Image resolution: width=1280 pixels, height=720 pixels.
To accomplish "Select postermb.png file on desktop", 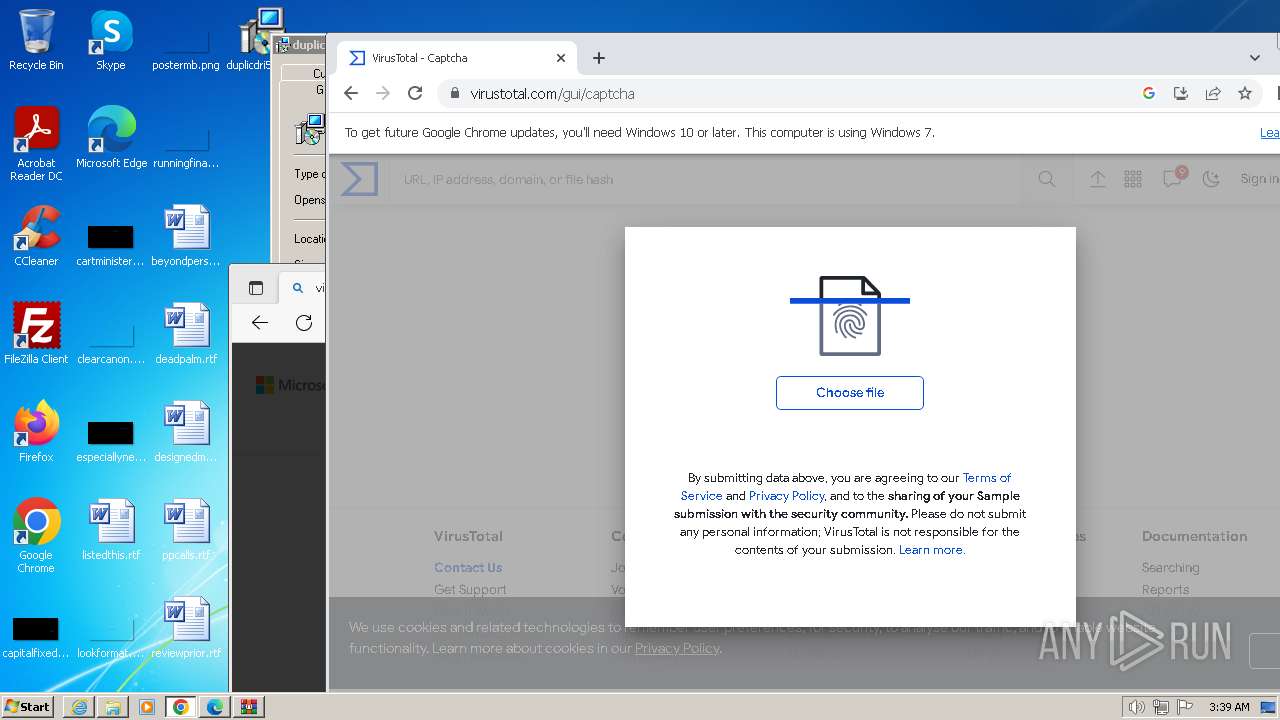I will pos(186,47).
